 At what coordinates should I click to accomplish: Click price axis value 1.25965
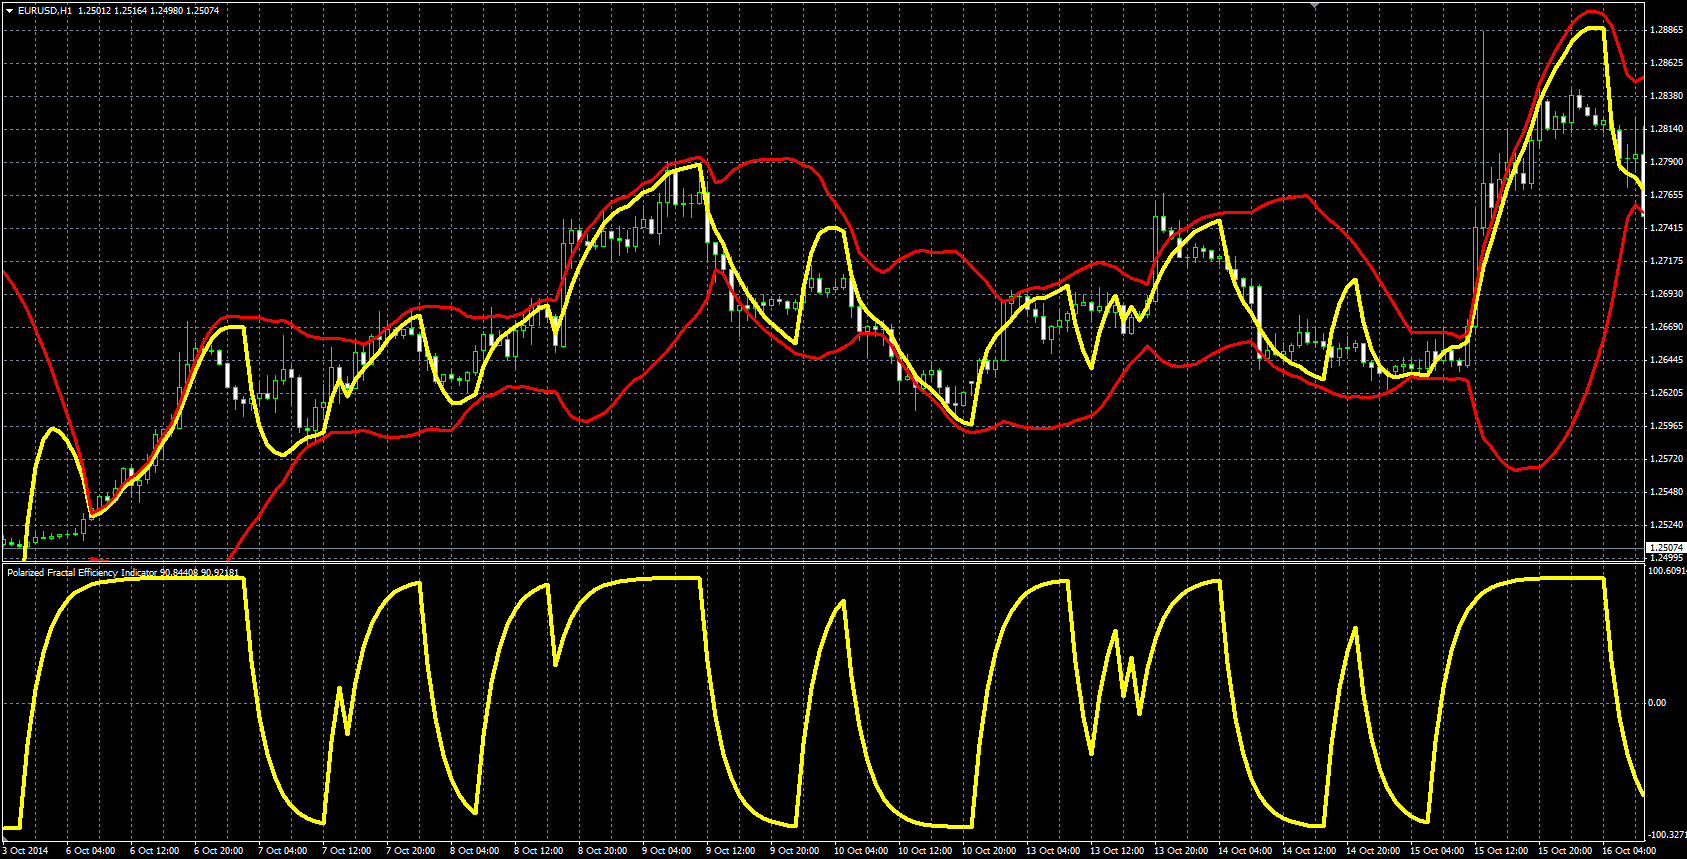[1666, 426]
